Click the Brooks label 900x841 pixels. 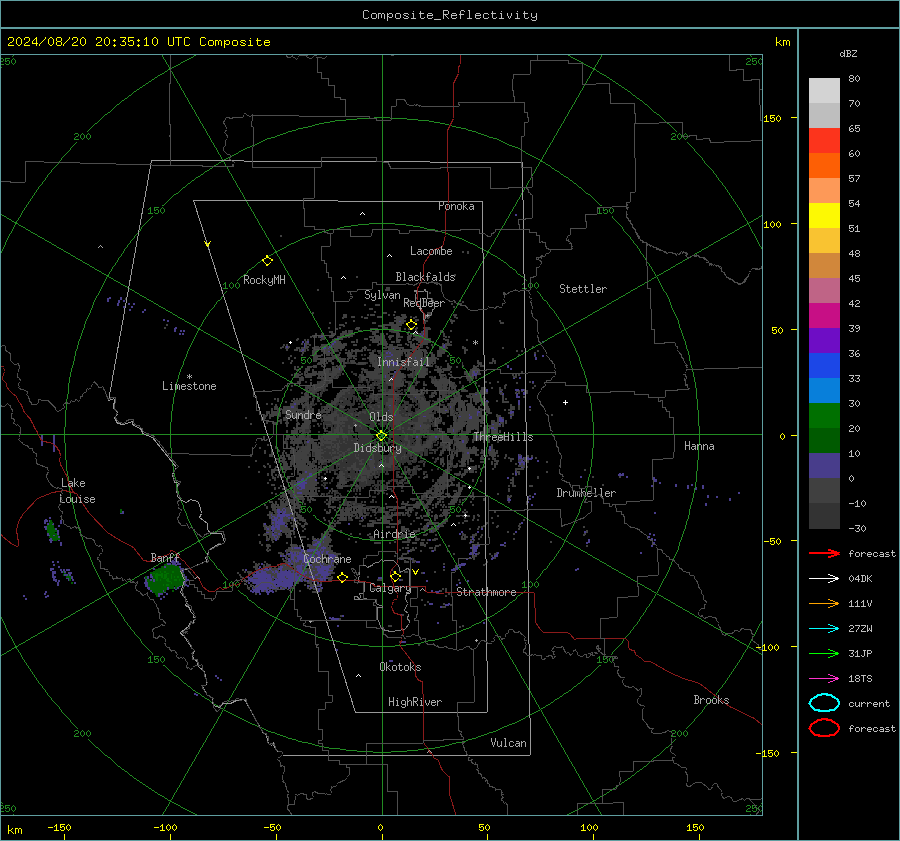tap(711, 700)
